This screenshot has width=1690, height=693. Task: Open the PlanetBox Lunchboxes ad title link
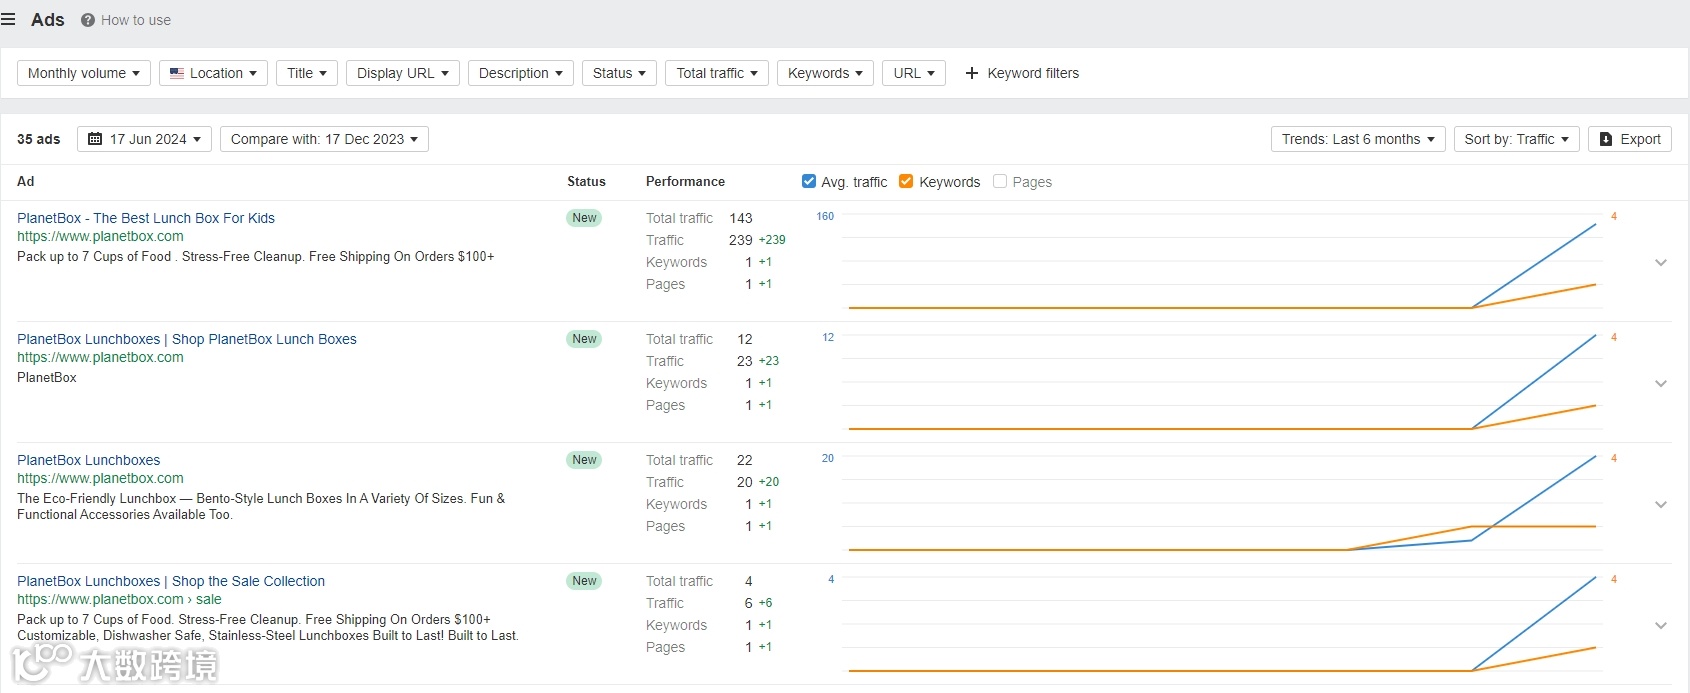pos(88,460)
